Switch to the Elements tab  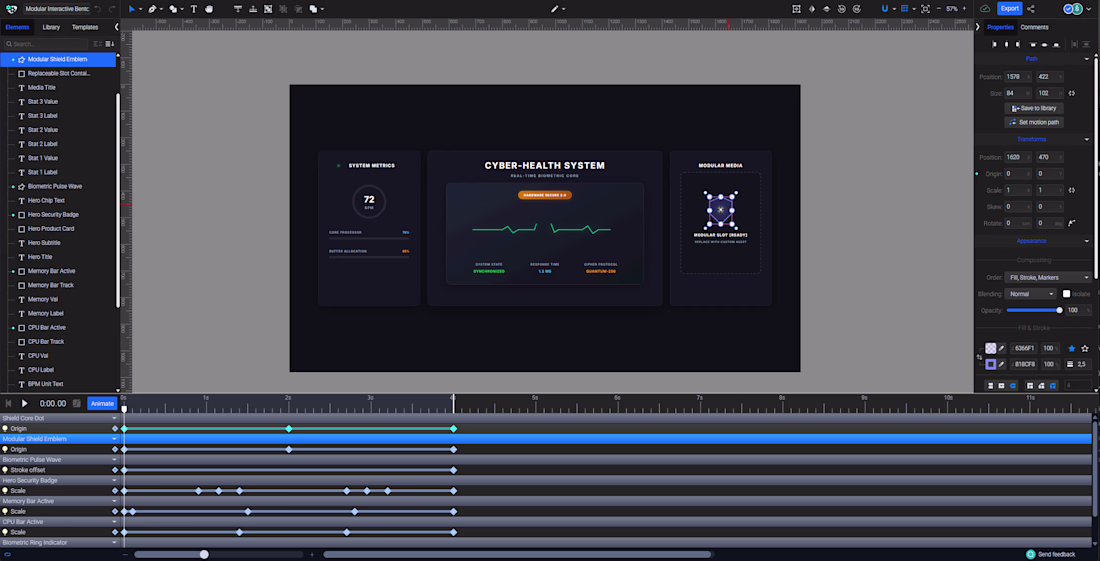coord(18,27)
